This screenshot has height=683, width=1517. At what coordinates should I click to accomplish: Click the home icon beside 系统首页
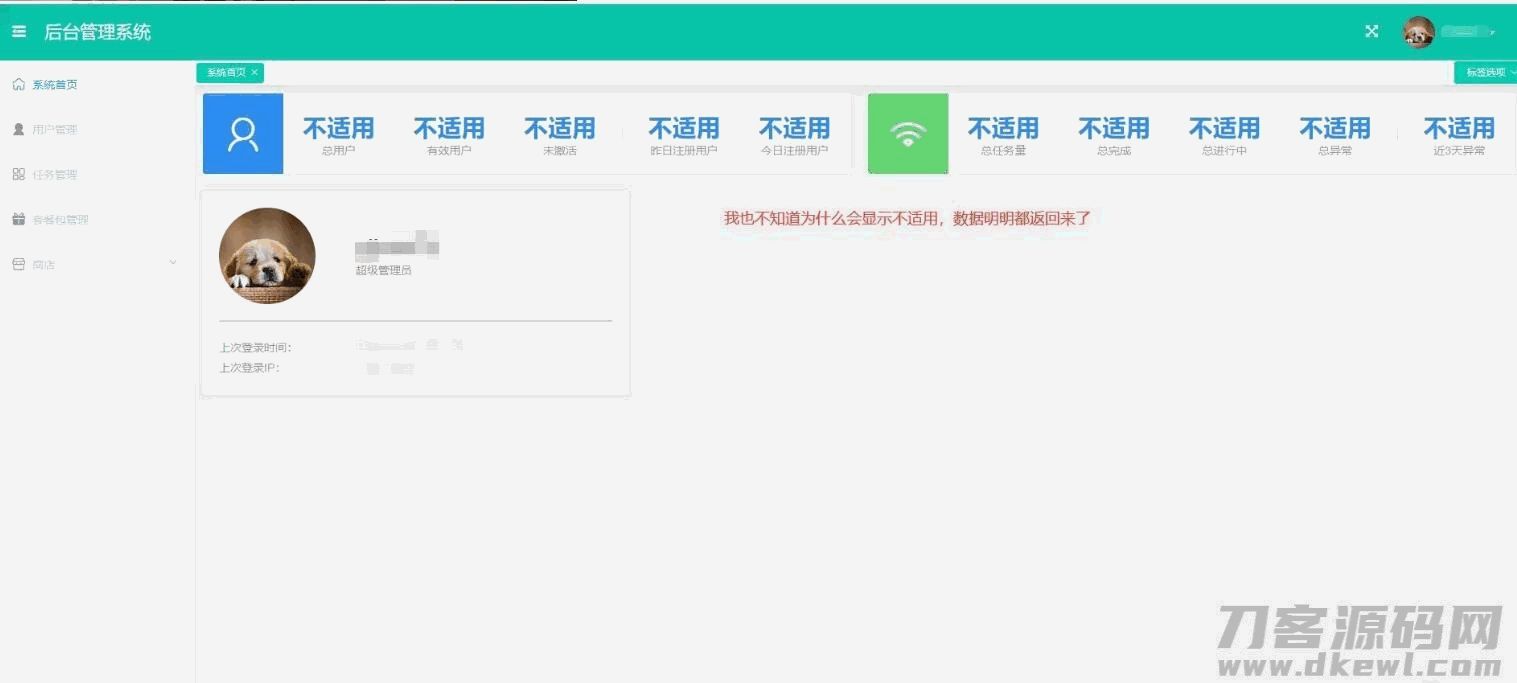click(18, 85)
